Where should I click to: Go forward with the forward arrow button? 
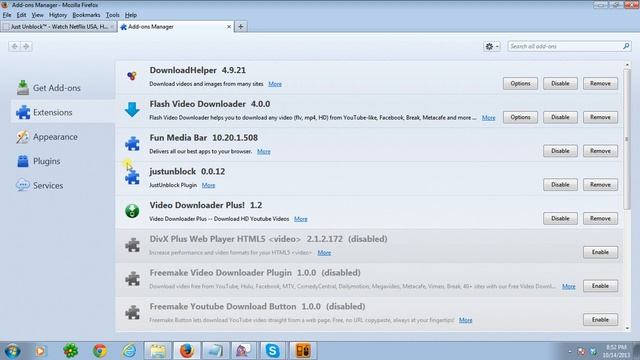coord(26,47)
